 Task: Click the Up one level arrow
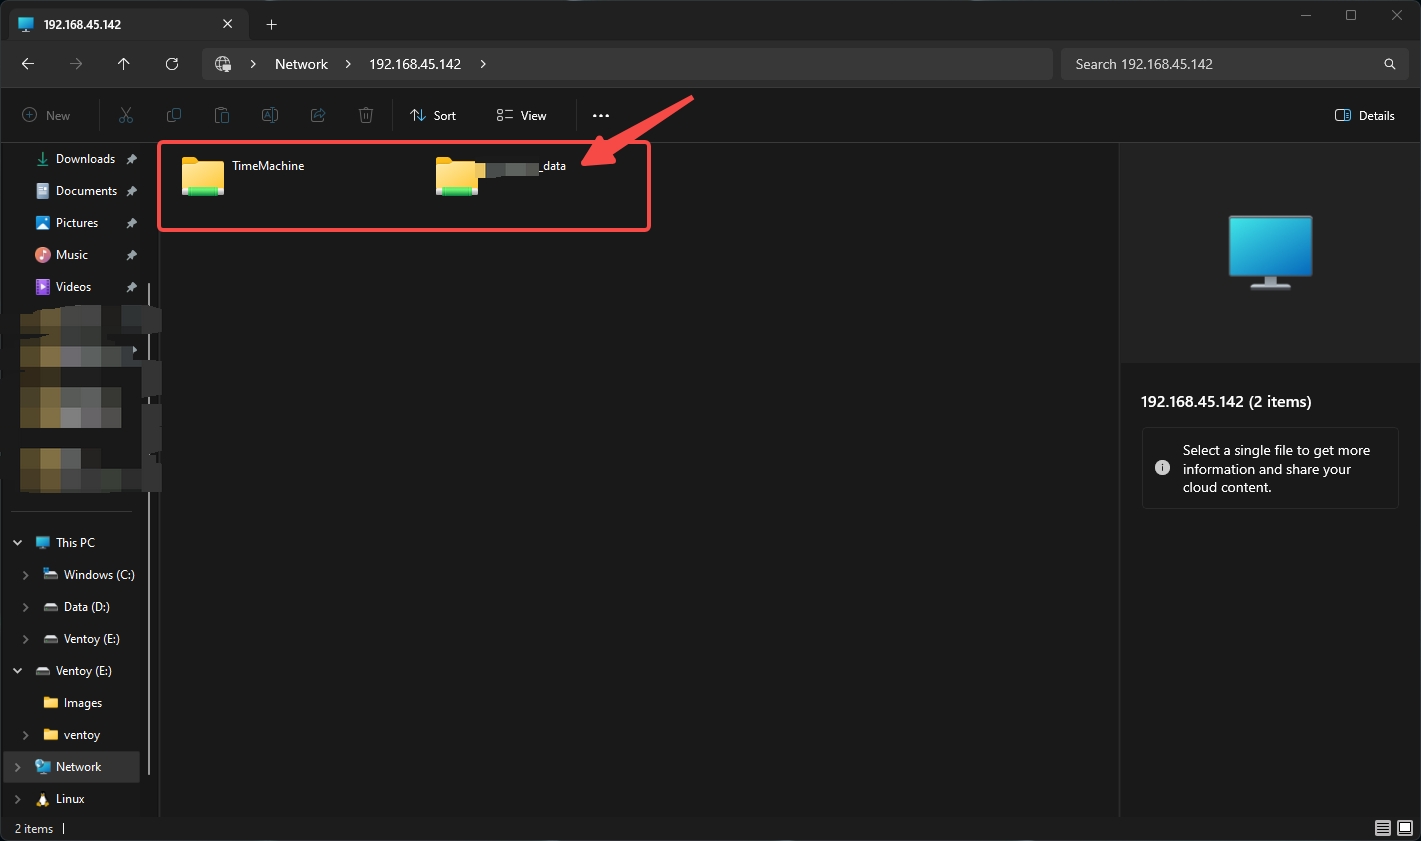point(124,64)
